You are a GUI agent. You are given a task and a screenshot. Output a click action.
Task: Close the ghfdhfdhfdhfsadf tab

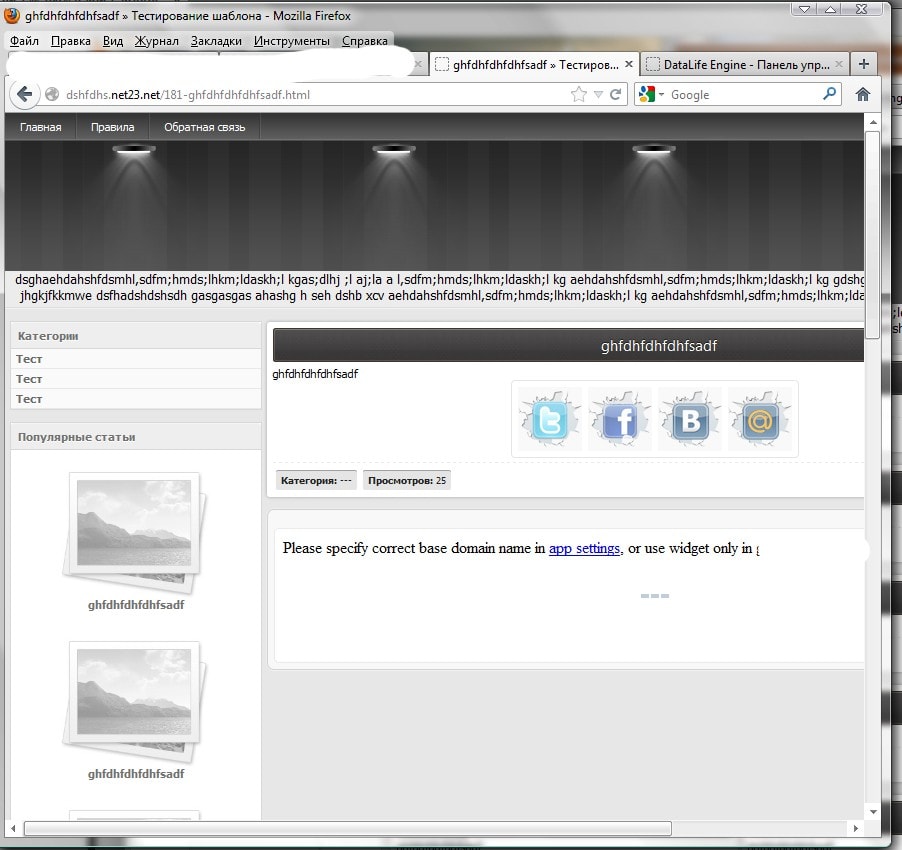pos(629,64)
